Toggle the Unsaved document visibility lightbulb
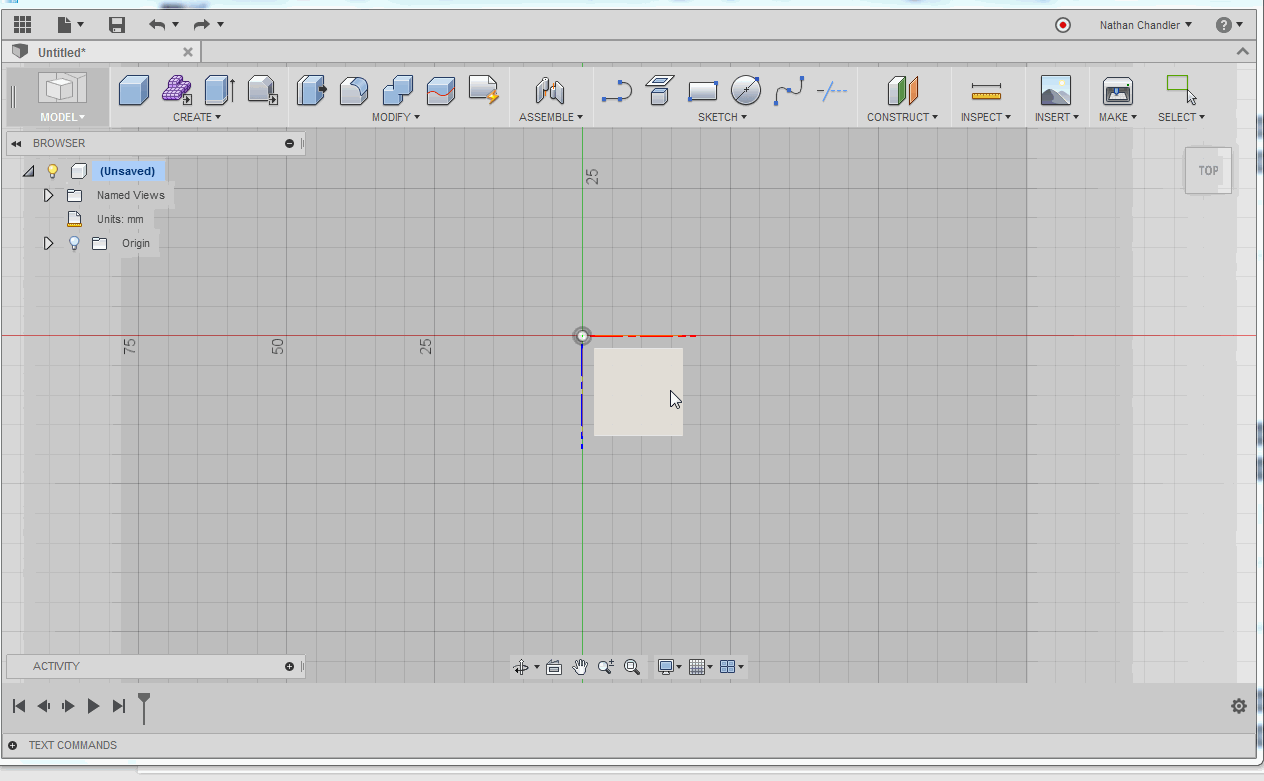This screenshot has height=781, width=1264. tap(53, 171)
